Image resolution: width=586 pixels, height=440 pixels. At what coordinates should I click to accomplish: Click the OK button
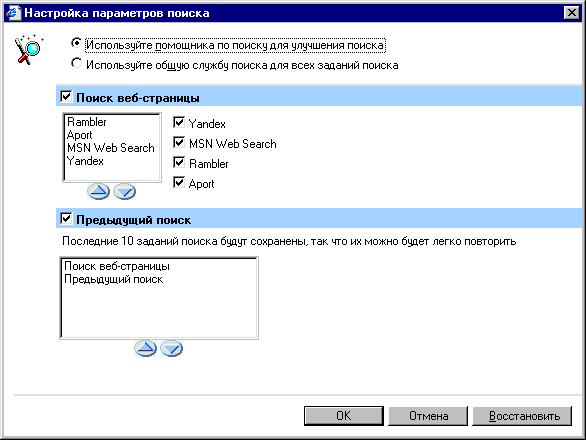coord(344,416)
